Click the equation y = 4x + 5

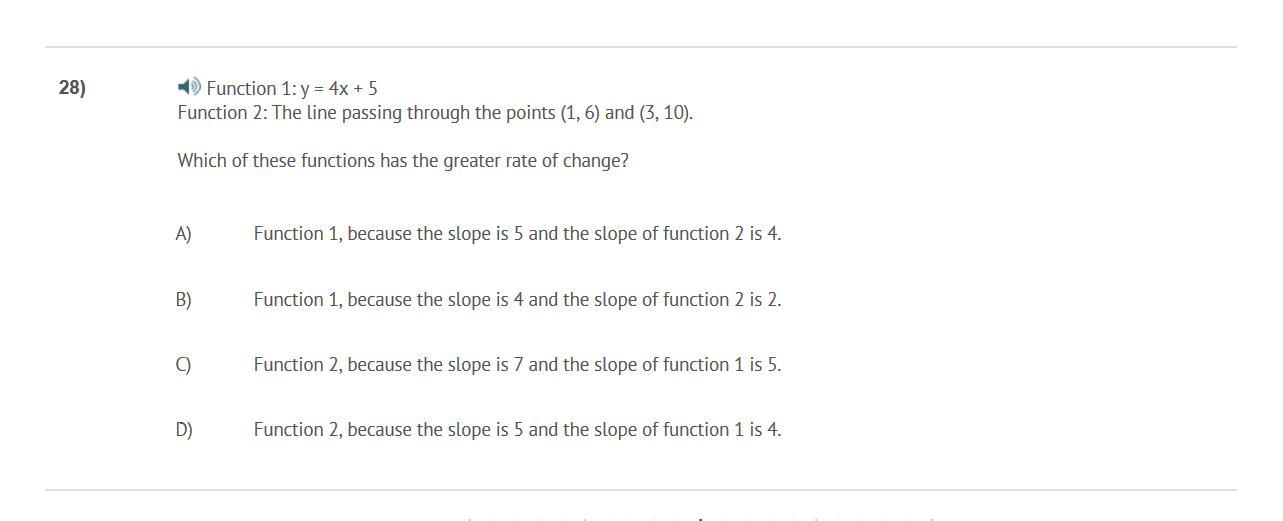point(339,88)
